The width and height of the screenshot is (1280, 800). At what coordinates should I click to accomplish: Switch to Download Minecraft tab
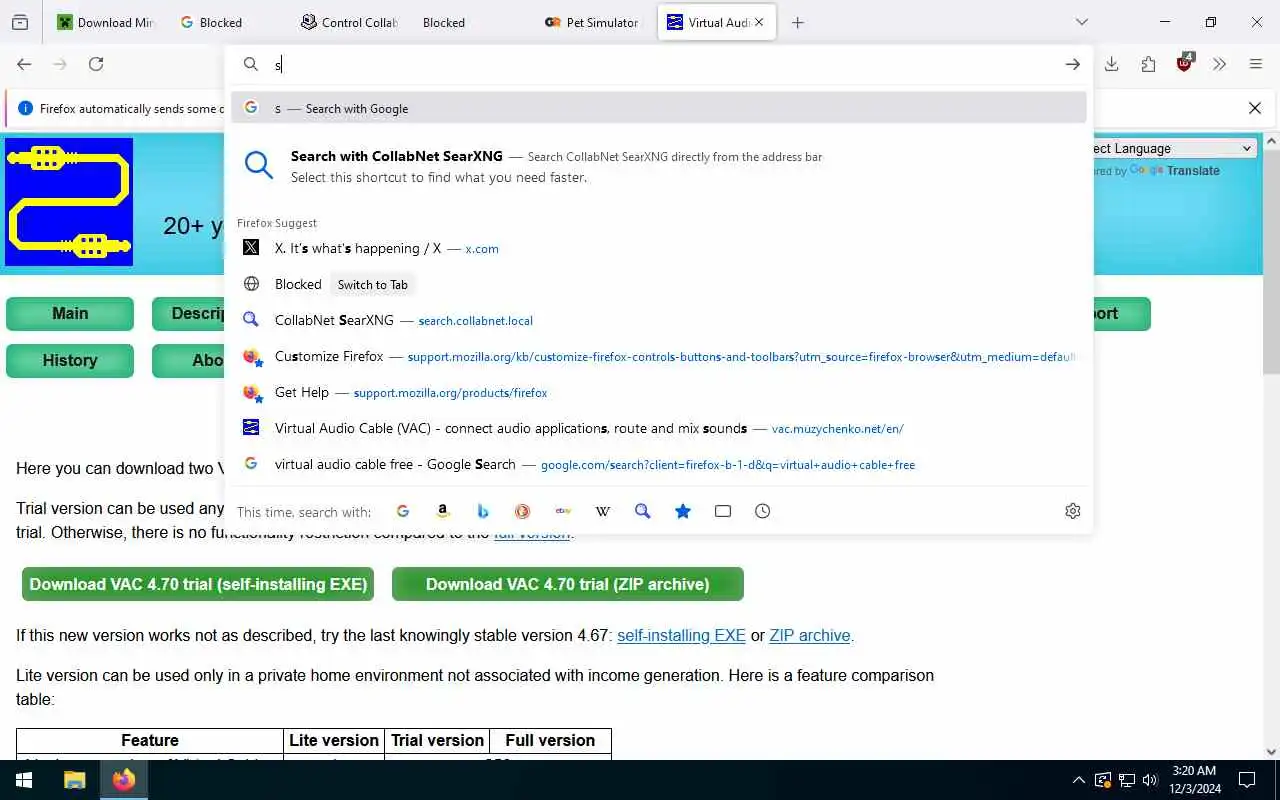(x=106, y=22)
